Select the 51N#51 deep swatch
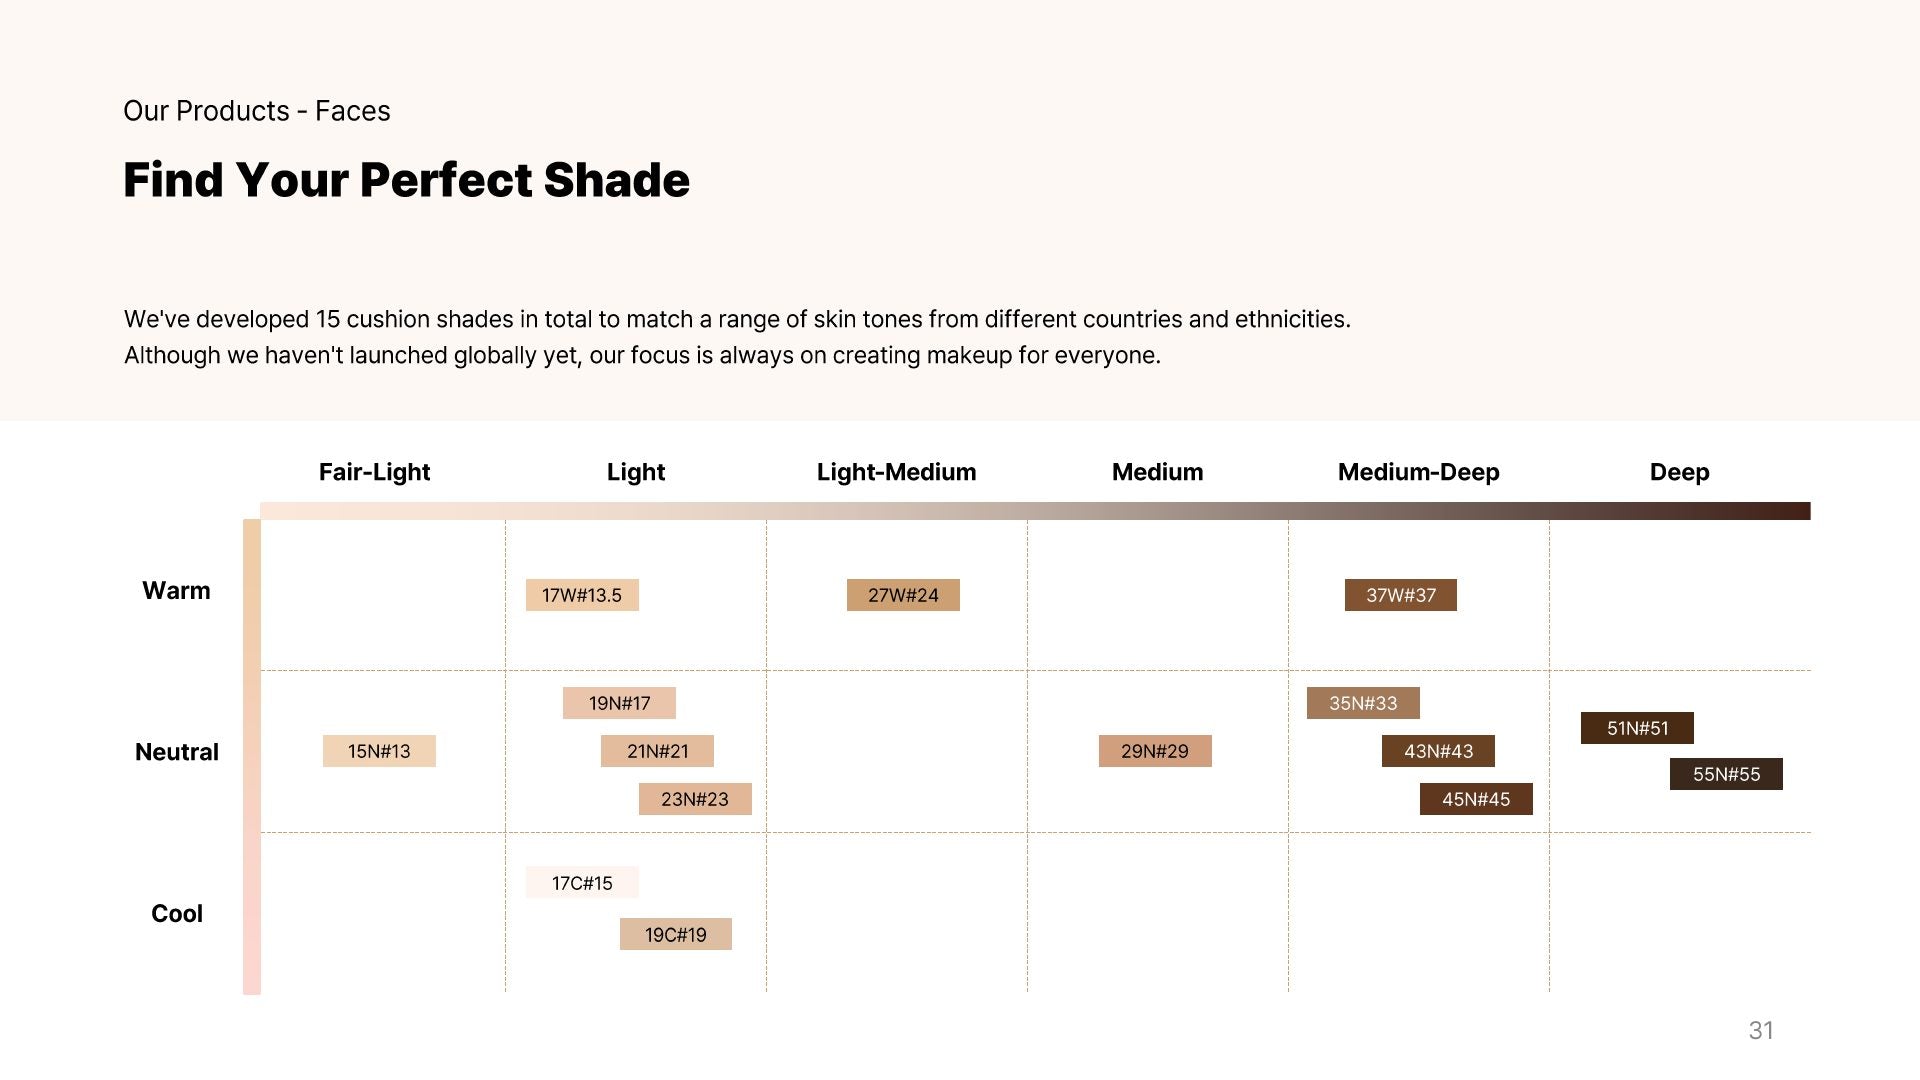Image resolution: width=1920 pixels, height=1080 pixels. (x=1637, y=728)
